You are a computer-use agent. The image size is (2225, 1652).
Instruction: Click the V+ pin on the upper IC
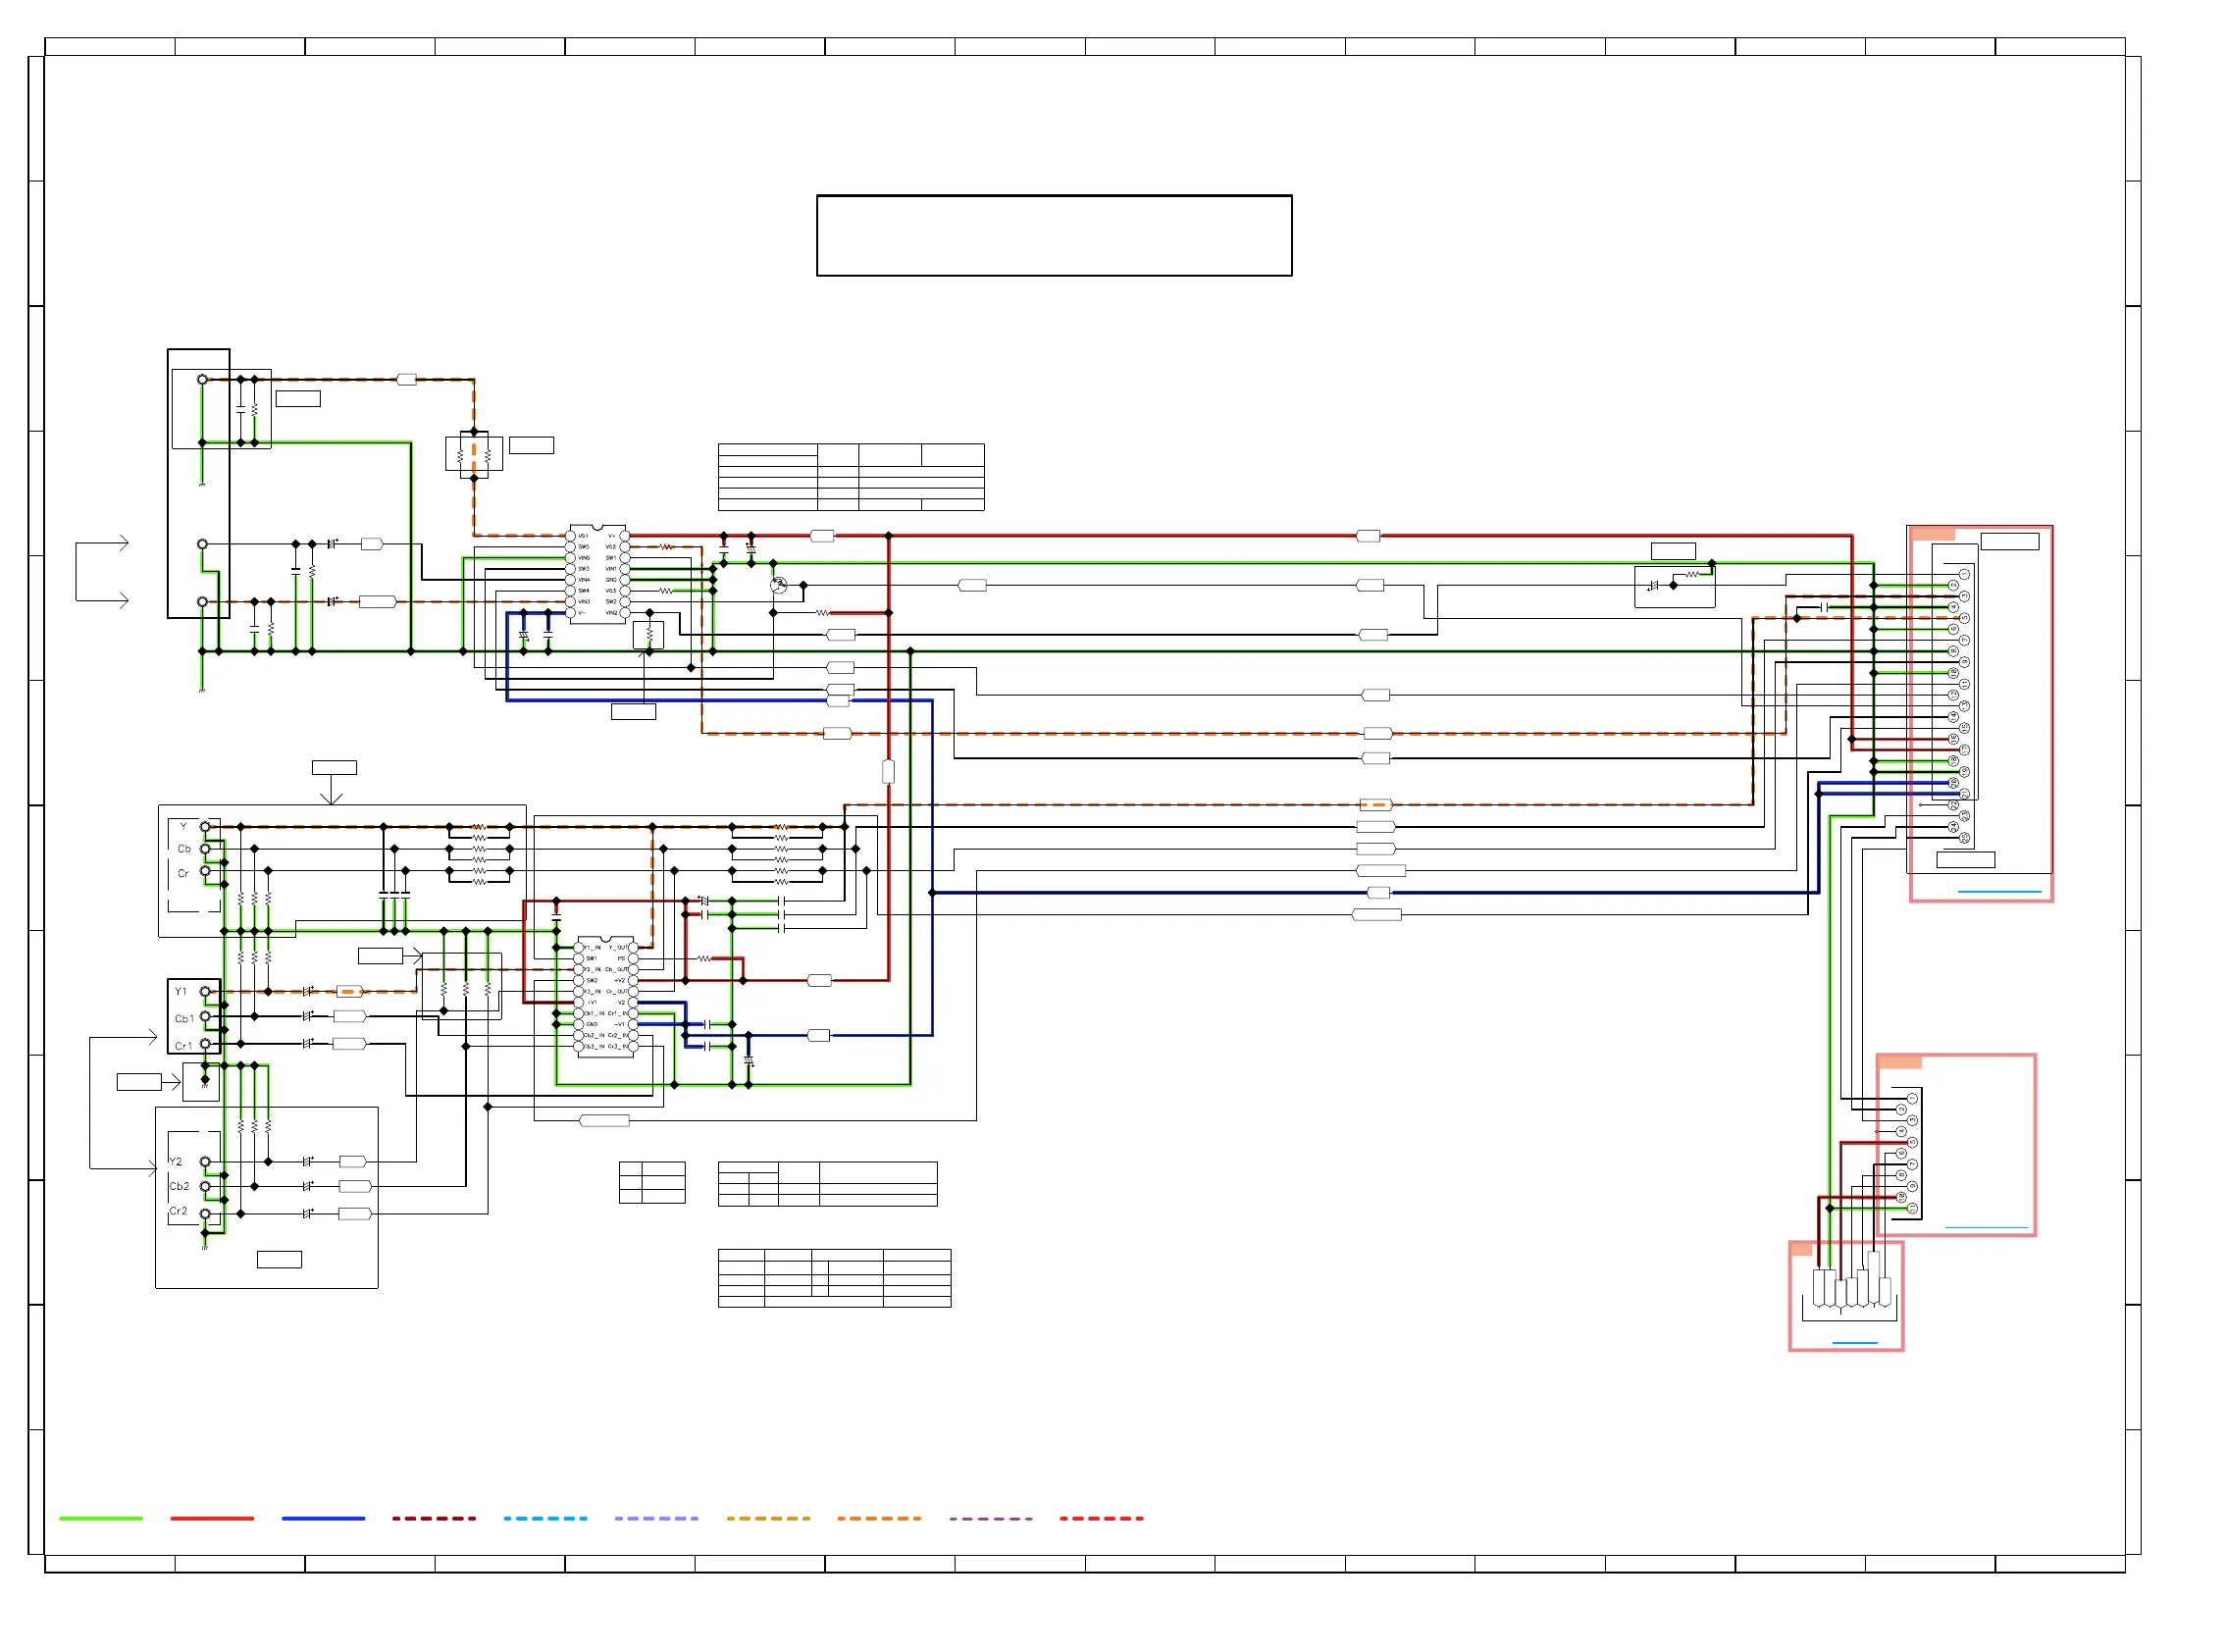(625, 536)
